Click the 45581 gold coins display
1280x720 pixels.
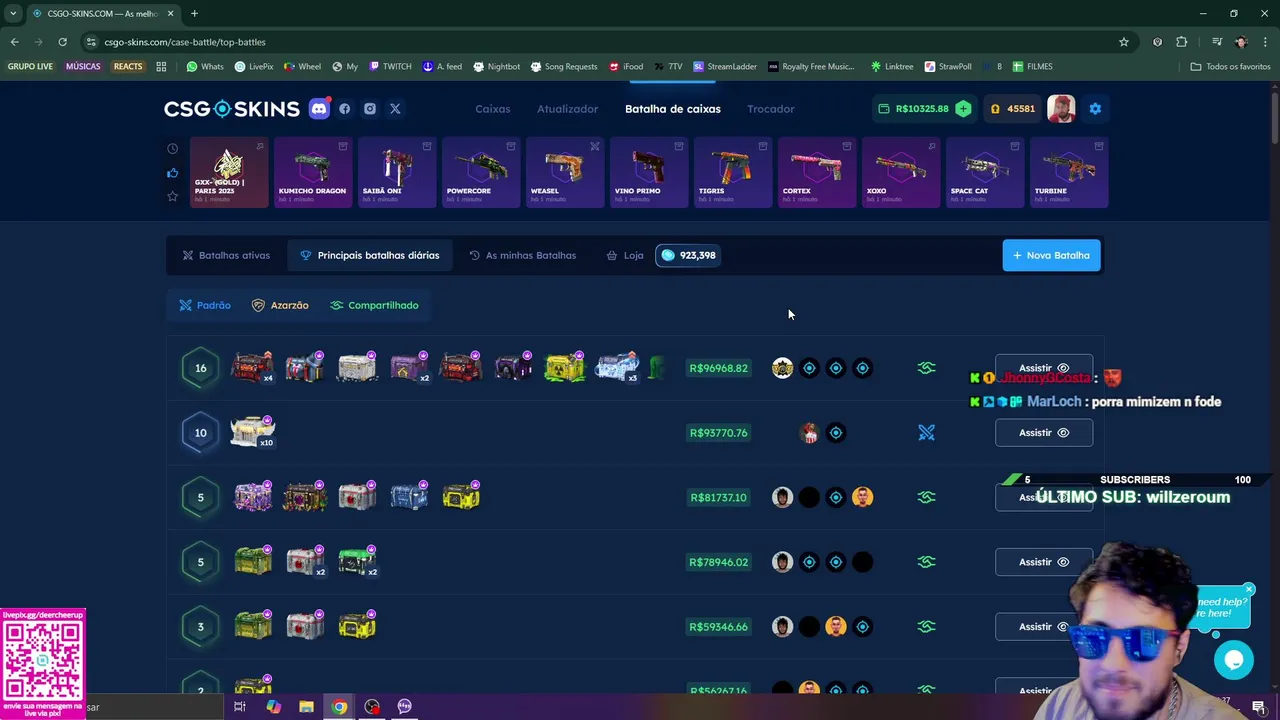(1012, 109)
